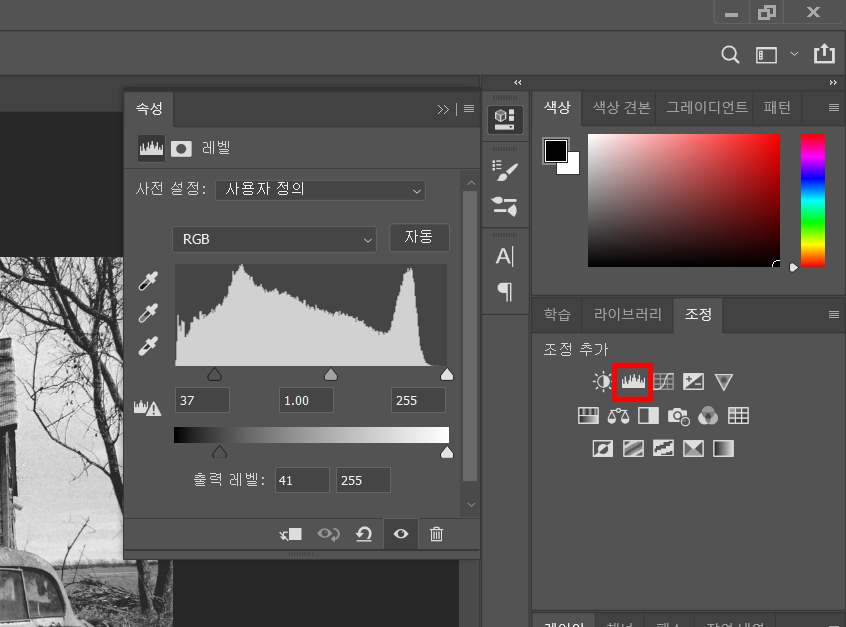Open the Brush Settings panel icon

505,171
